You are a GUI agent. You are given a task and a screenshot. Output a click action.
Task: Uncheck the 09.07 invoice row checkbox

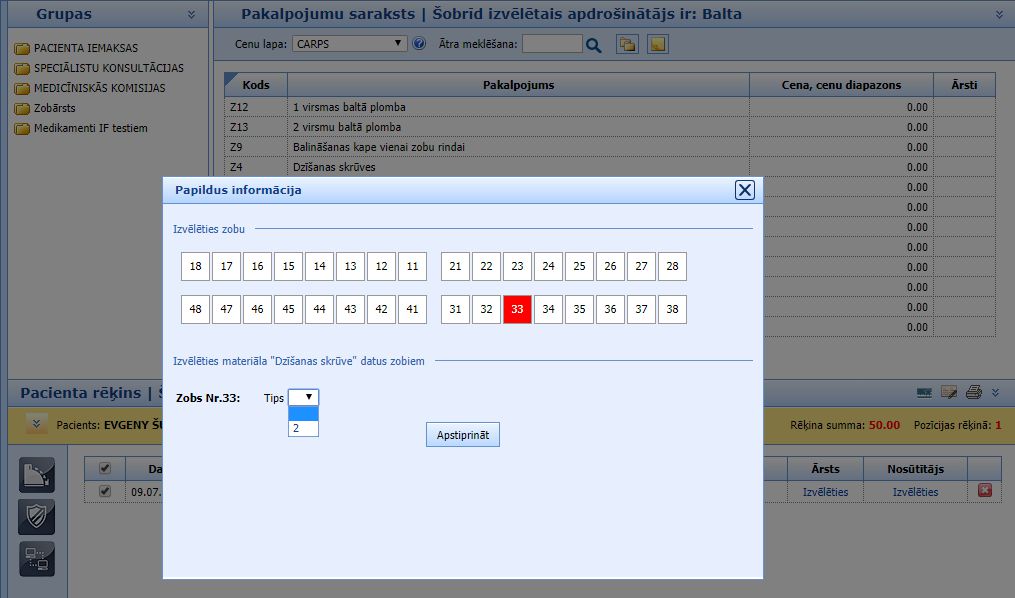click(105, 491)
